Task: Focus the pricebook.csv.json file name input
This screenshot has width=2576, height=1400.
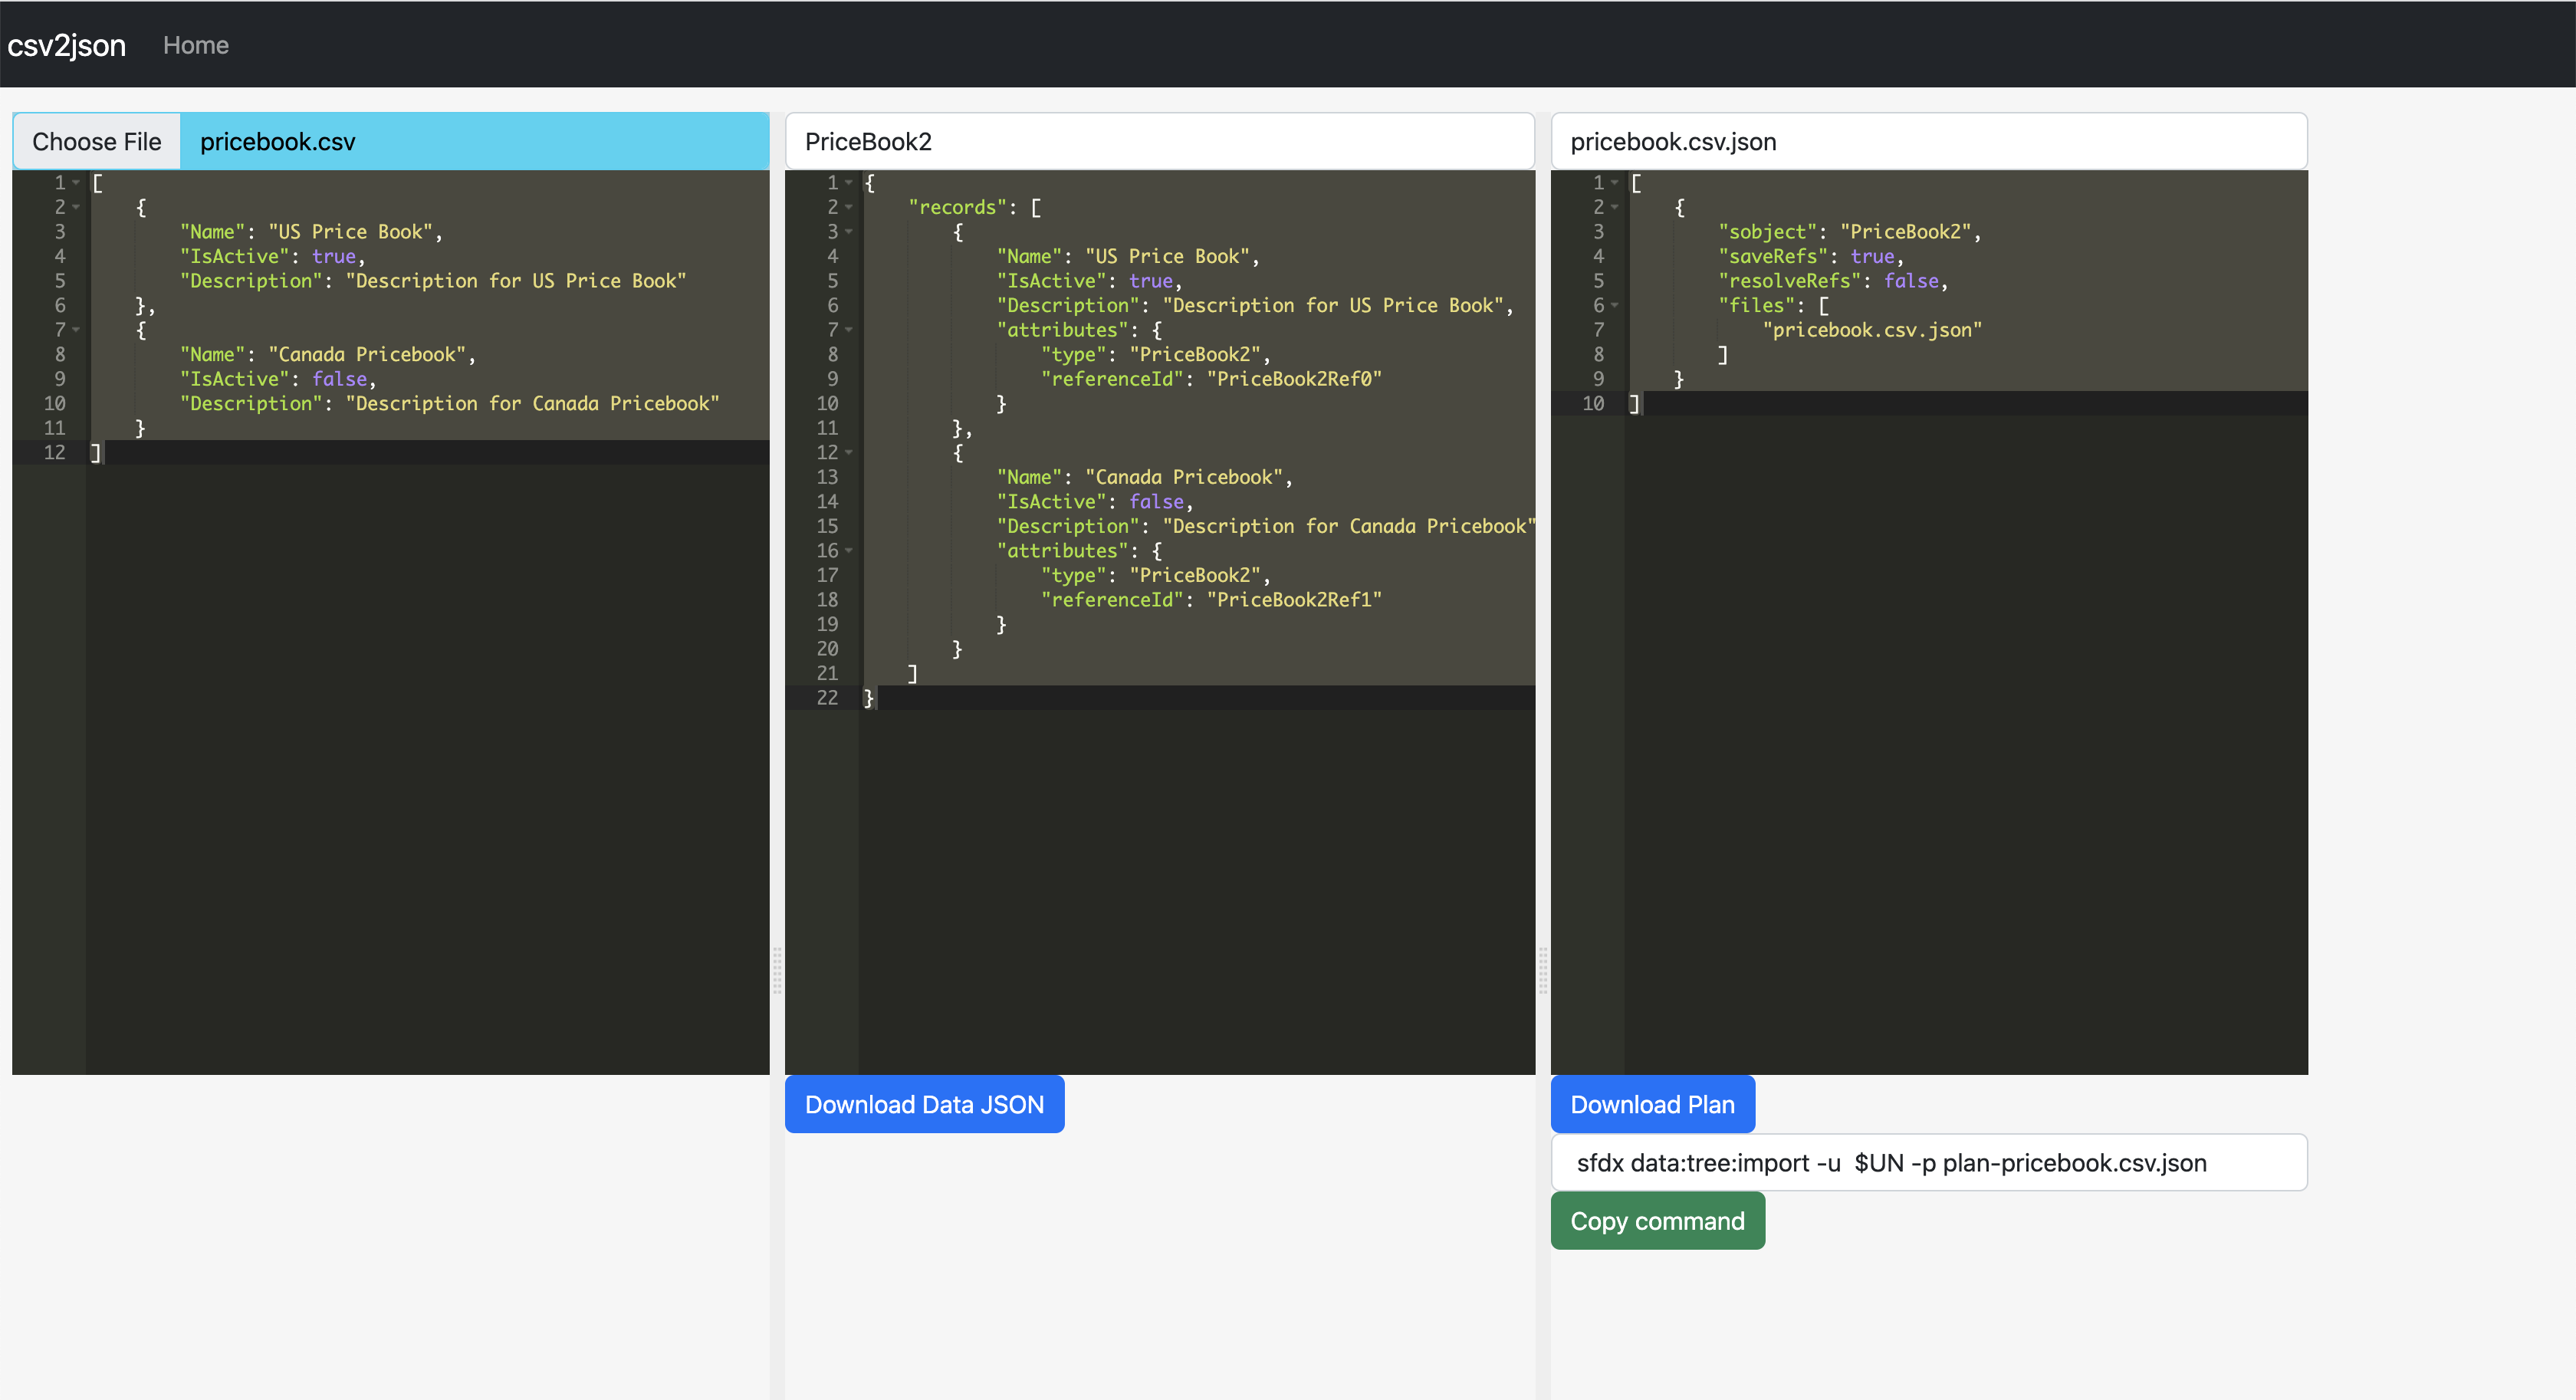Action: pyautogui.click(x=1928, y=141)
